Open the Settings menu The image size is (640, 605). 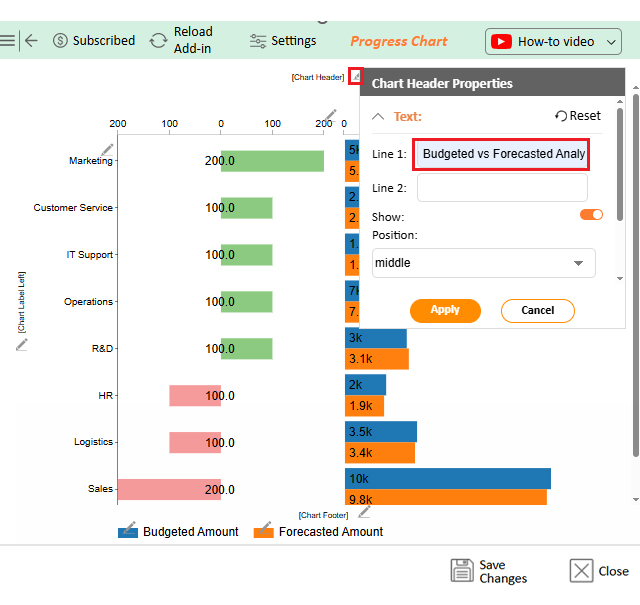[283, 41]
